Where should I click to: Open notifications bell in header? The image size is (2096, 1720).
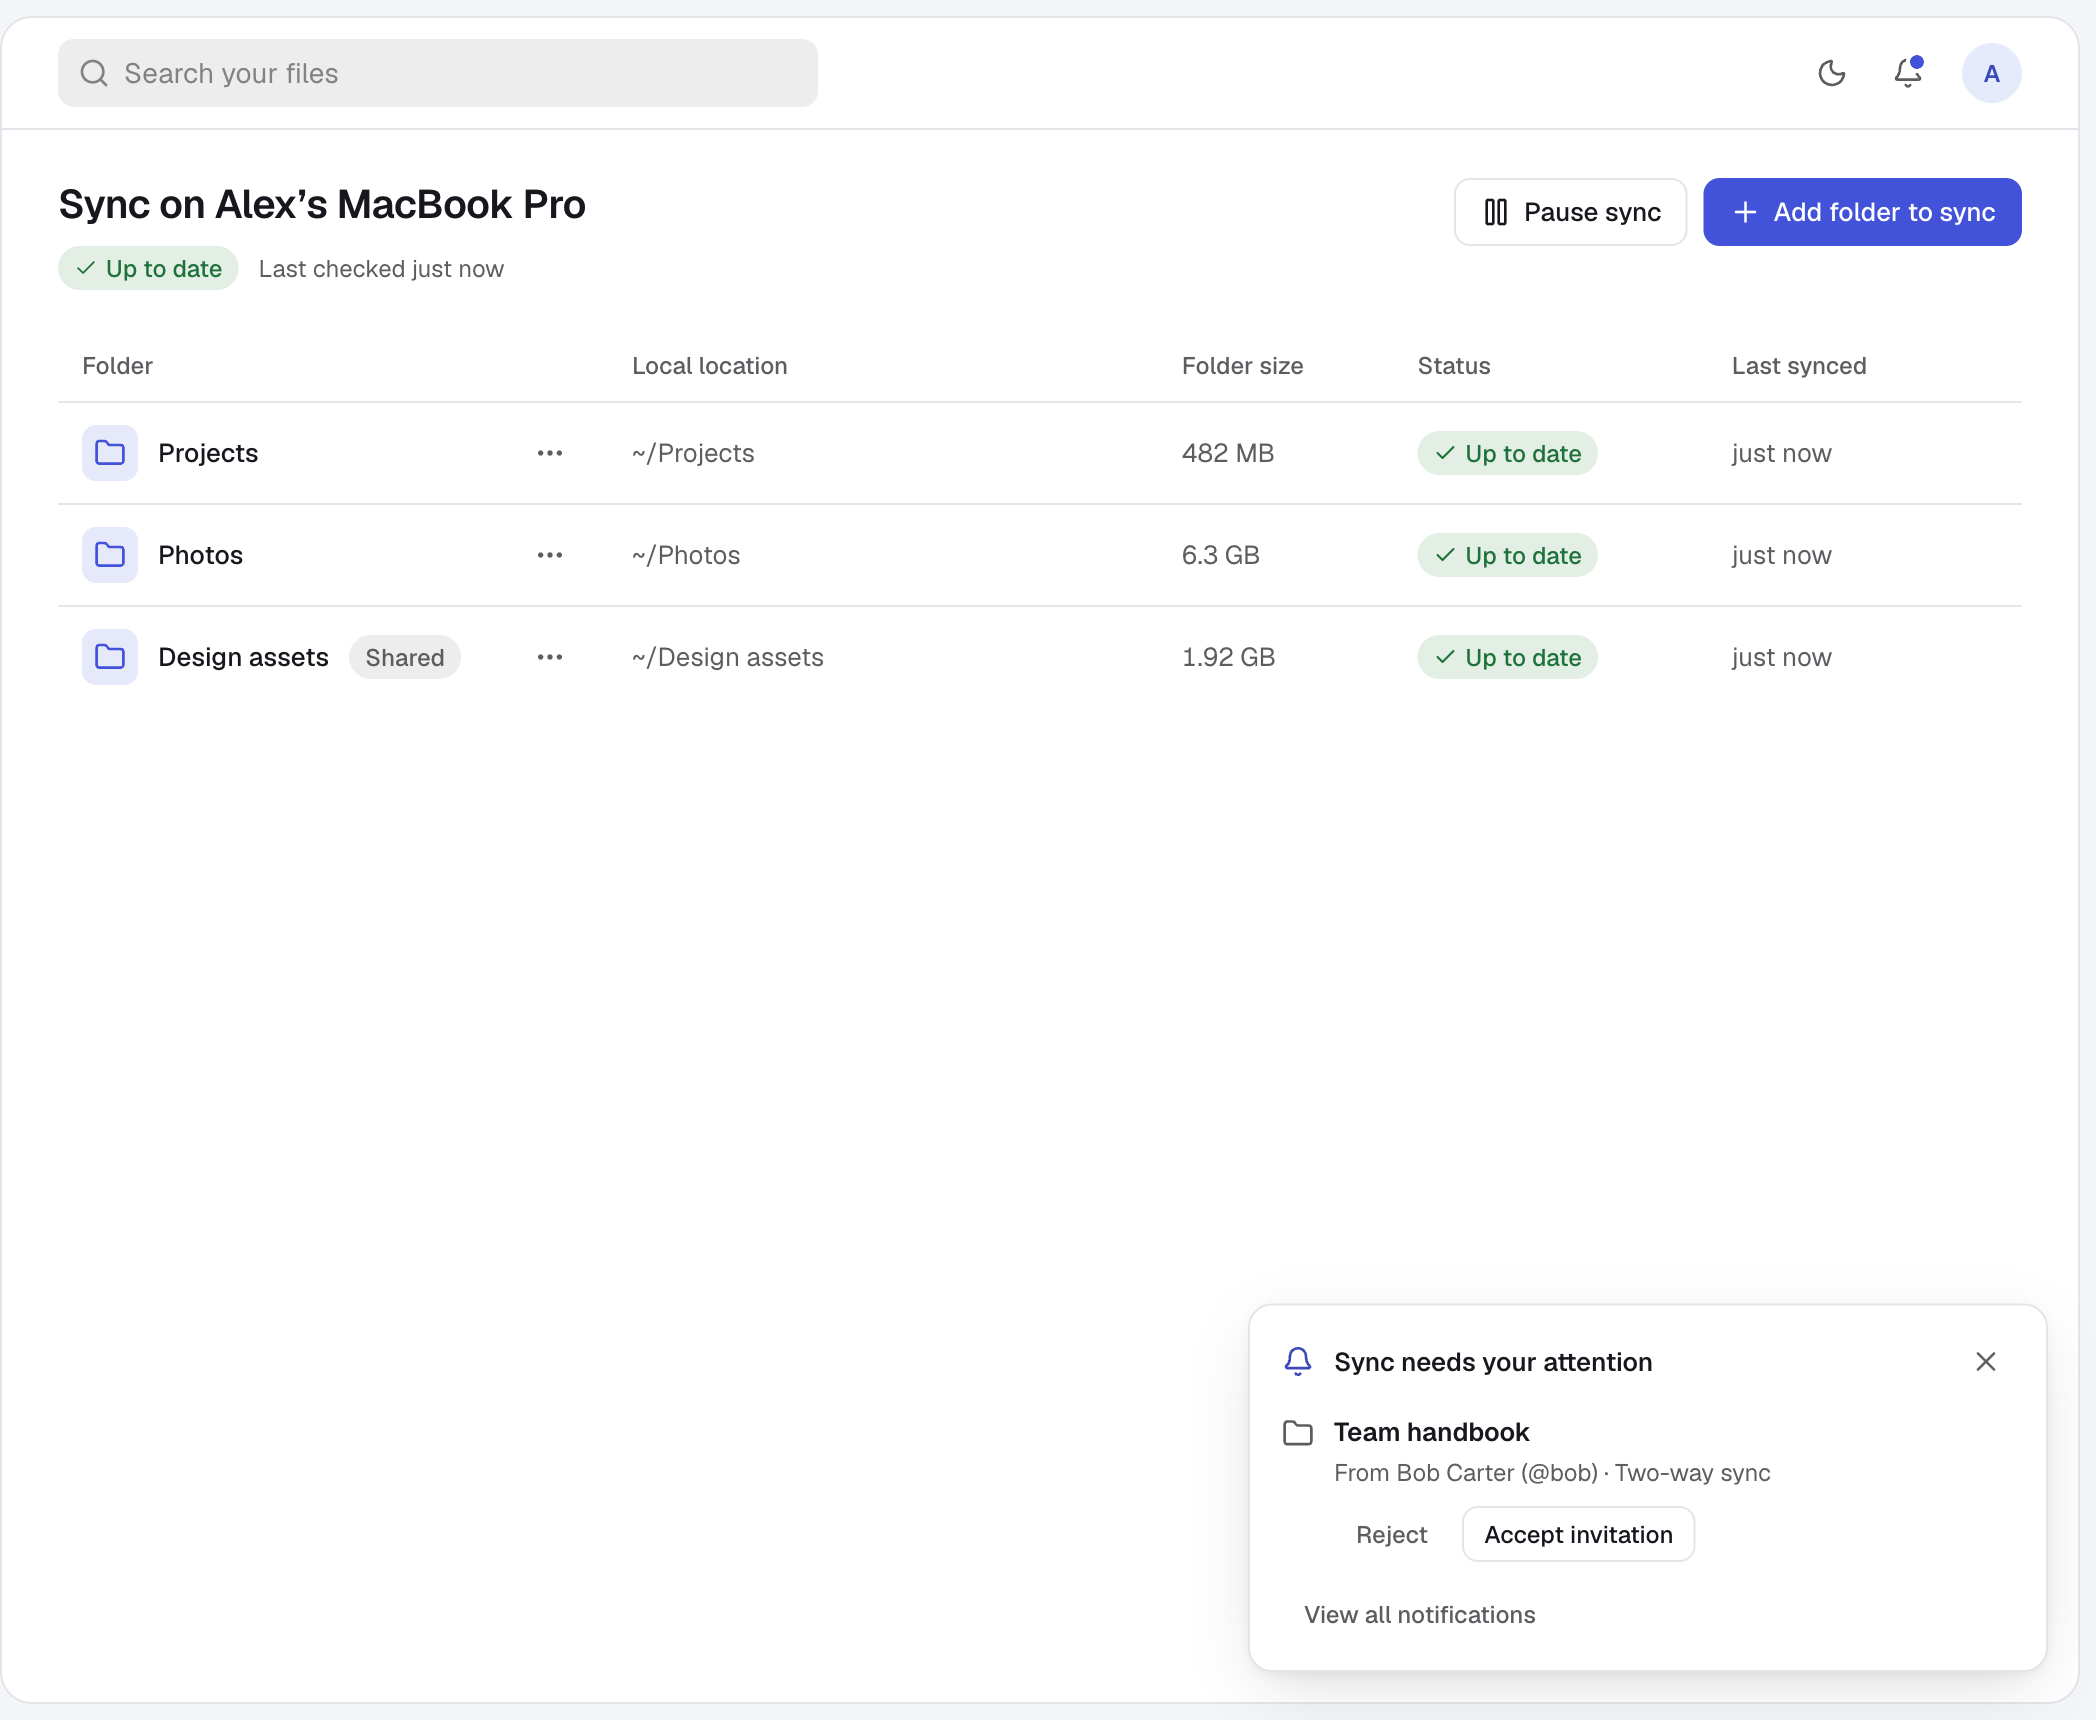coord(1908,73)
